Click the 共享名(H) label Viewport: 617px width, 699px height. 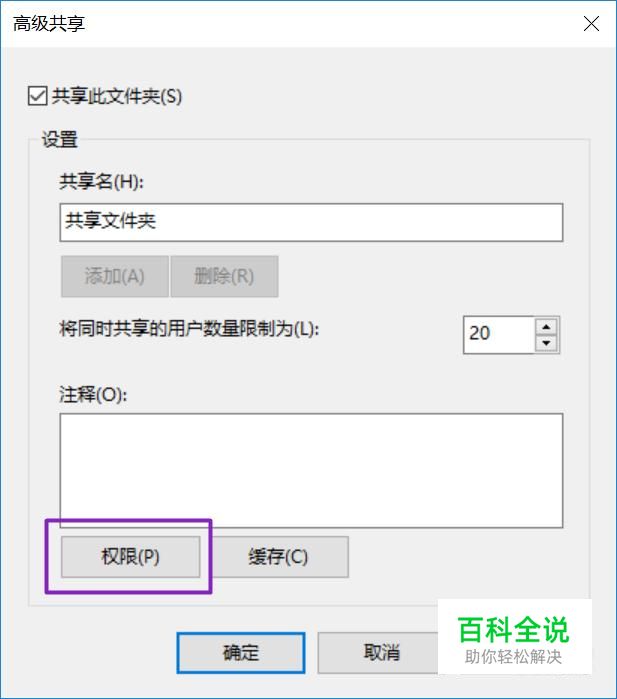coord(101,181)
